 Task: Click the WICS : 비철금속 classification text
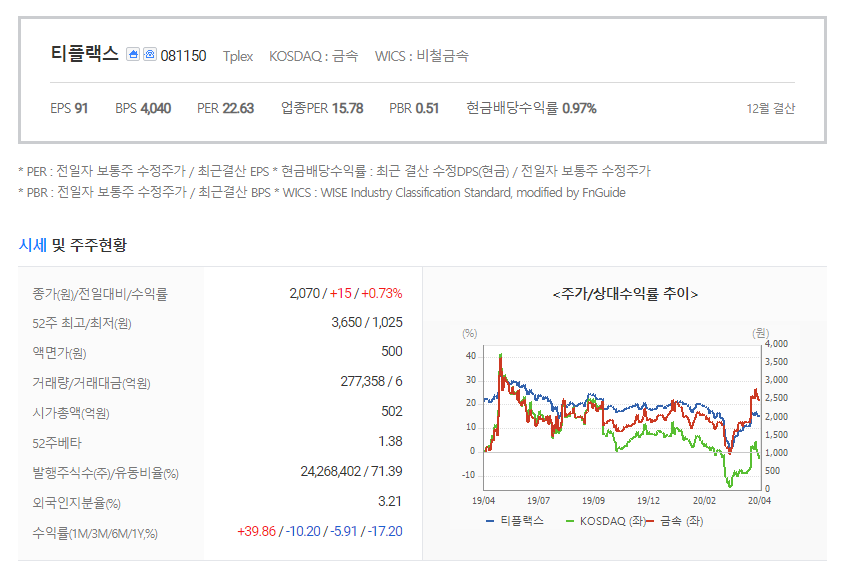click(421, 56)
